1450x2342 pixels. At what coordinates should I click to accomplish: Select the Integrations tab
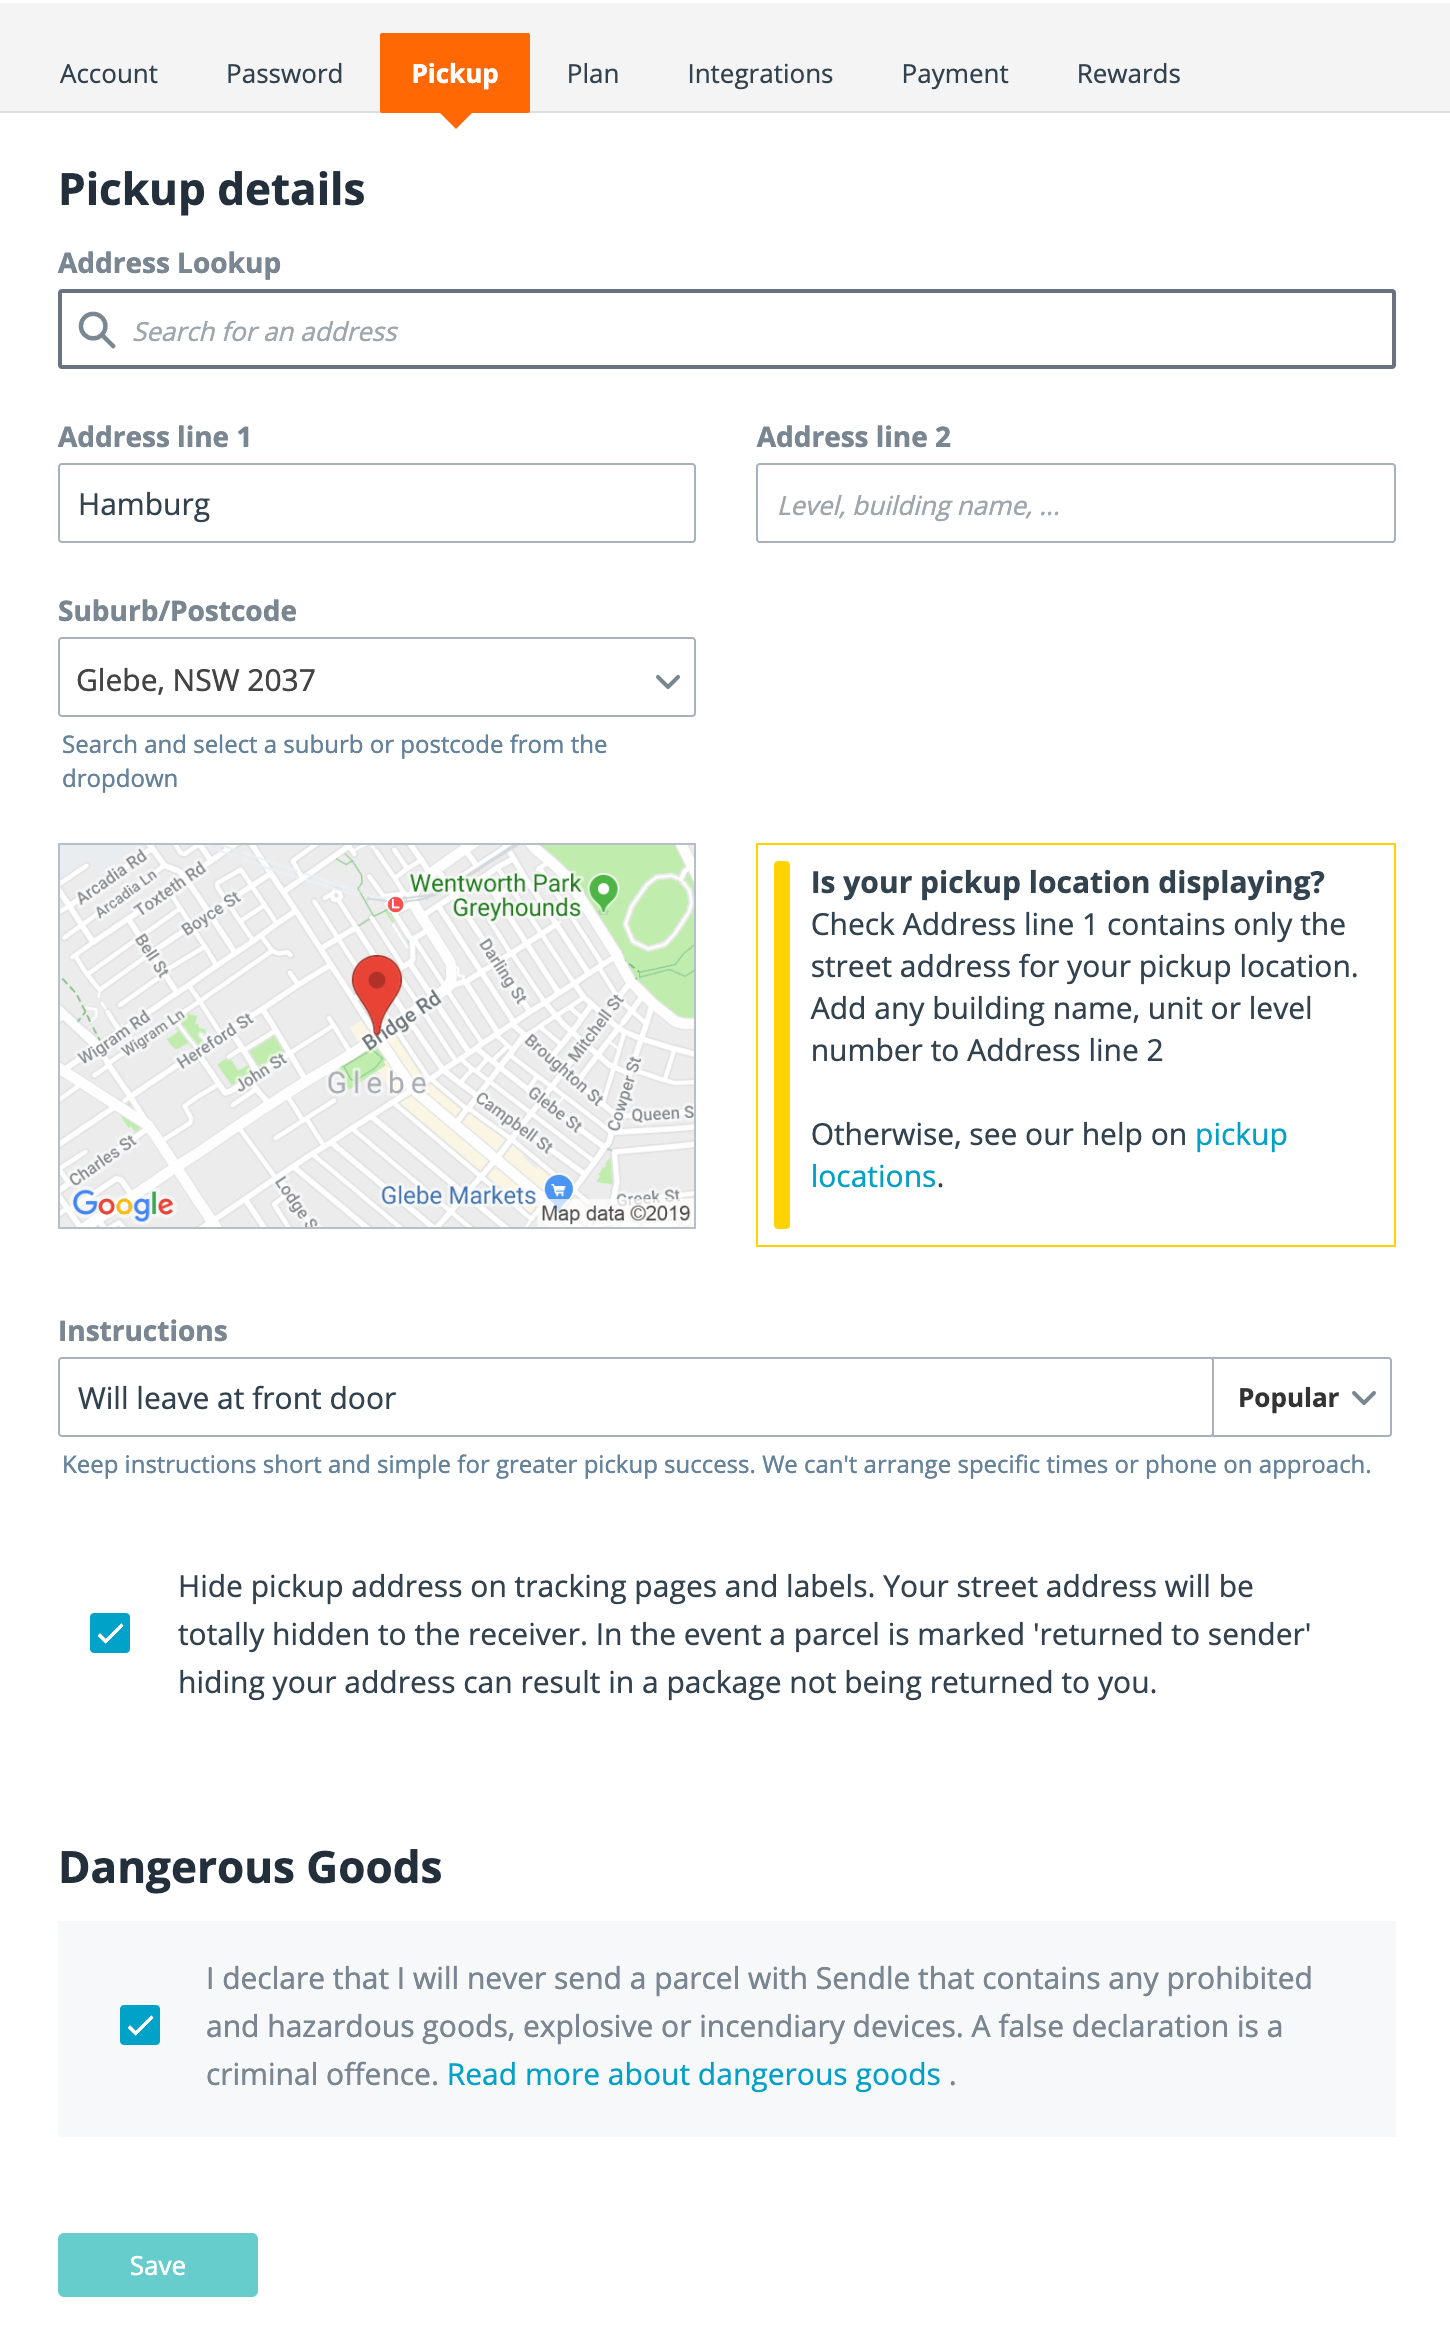click(x=759, y=72)
